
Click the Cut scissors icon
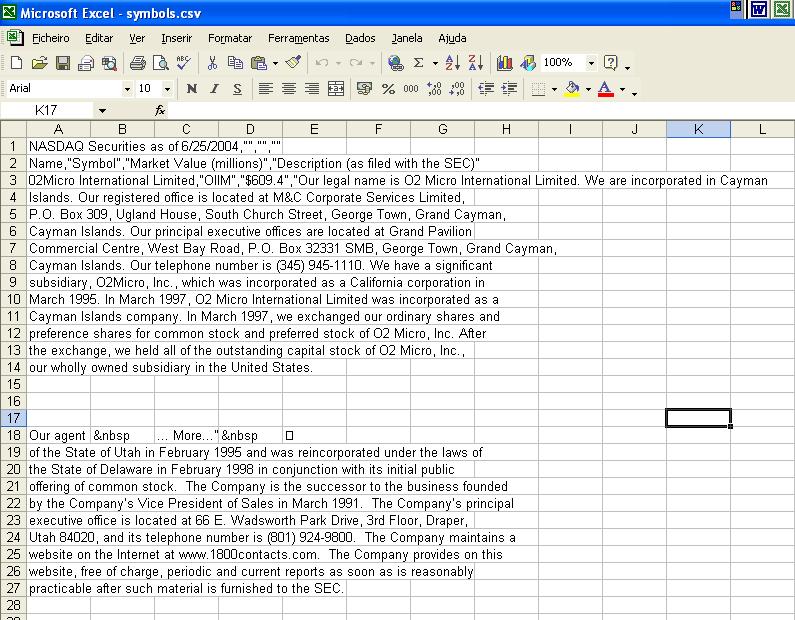click(x=212, y=63)
